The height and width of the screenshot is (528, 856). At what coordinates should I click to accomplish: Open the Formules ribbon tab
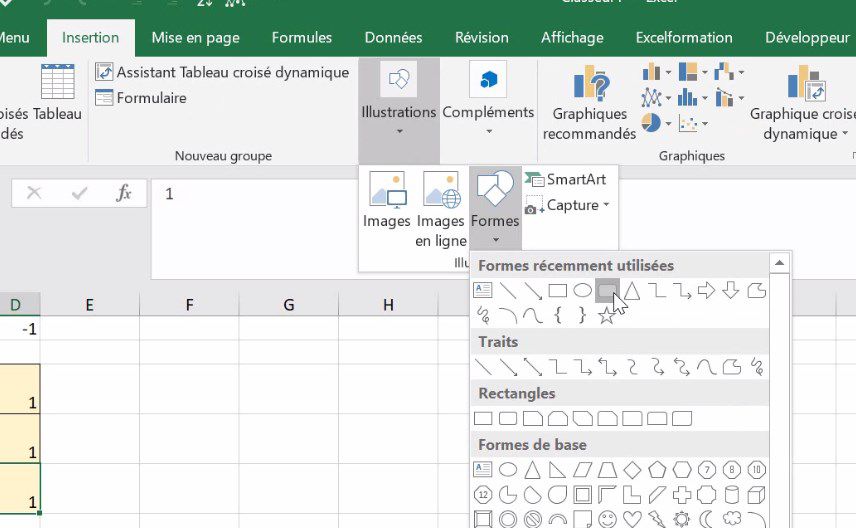coord(302,38)
